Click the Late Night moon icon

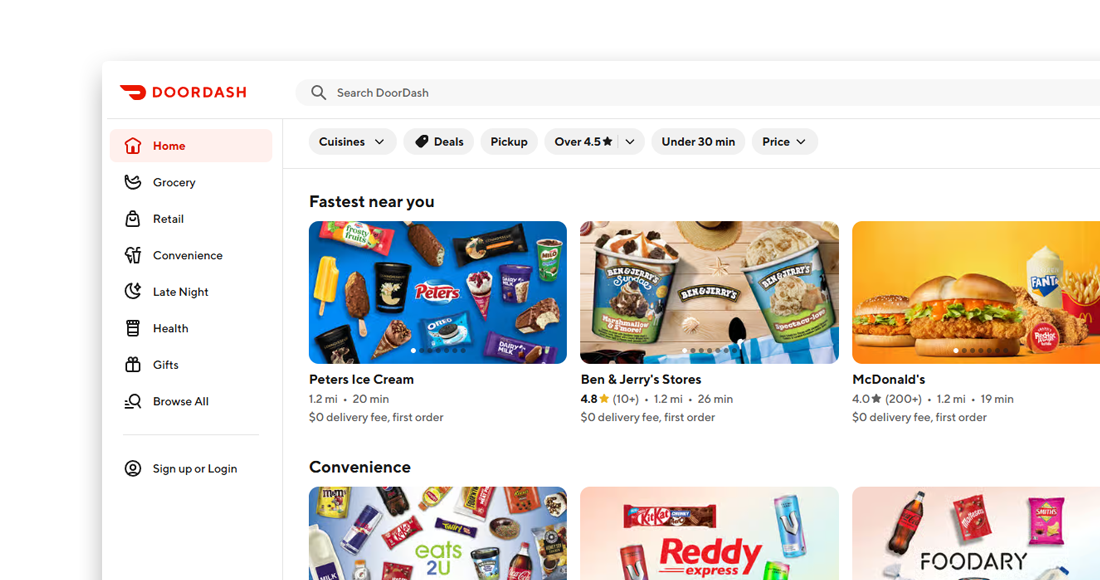point(133,292)
